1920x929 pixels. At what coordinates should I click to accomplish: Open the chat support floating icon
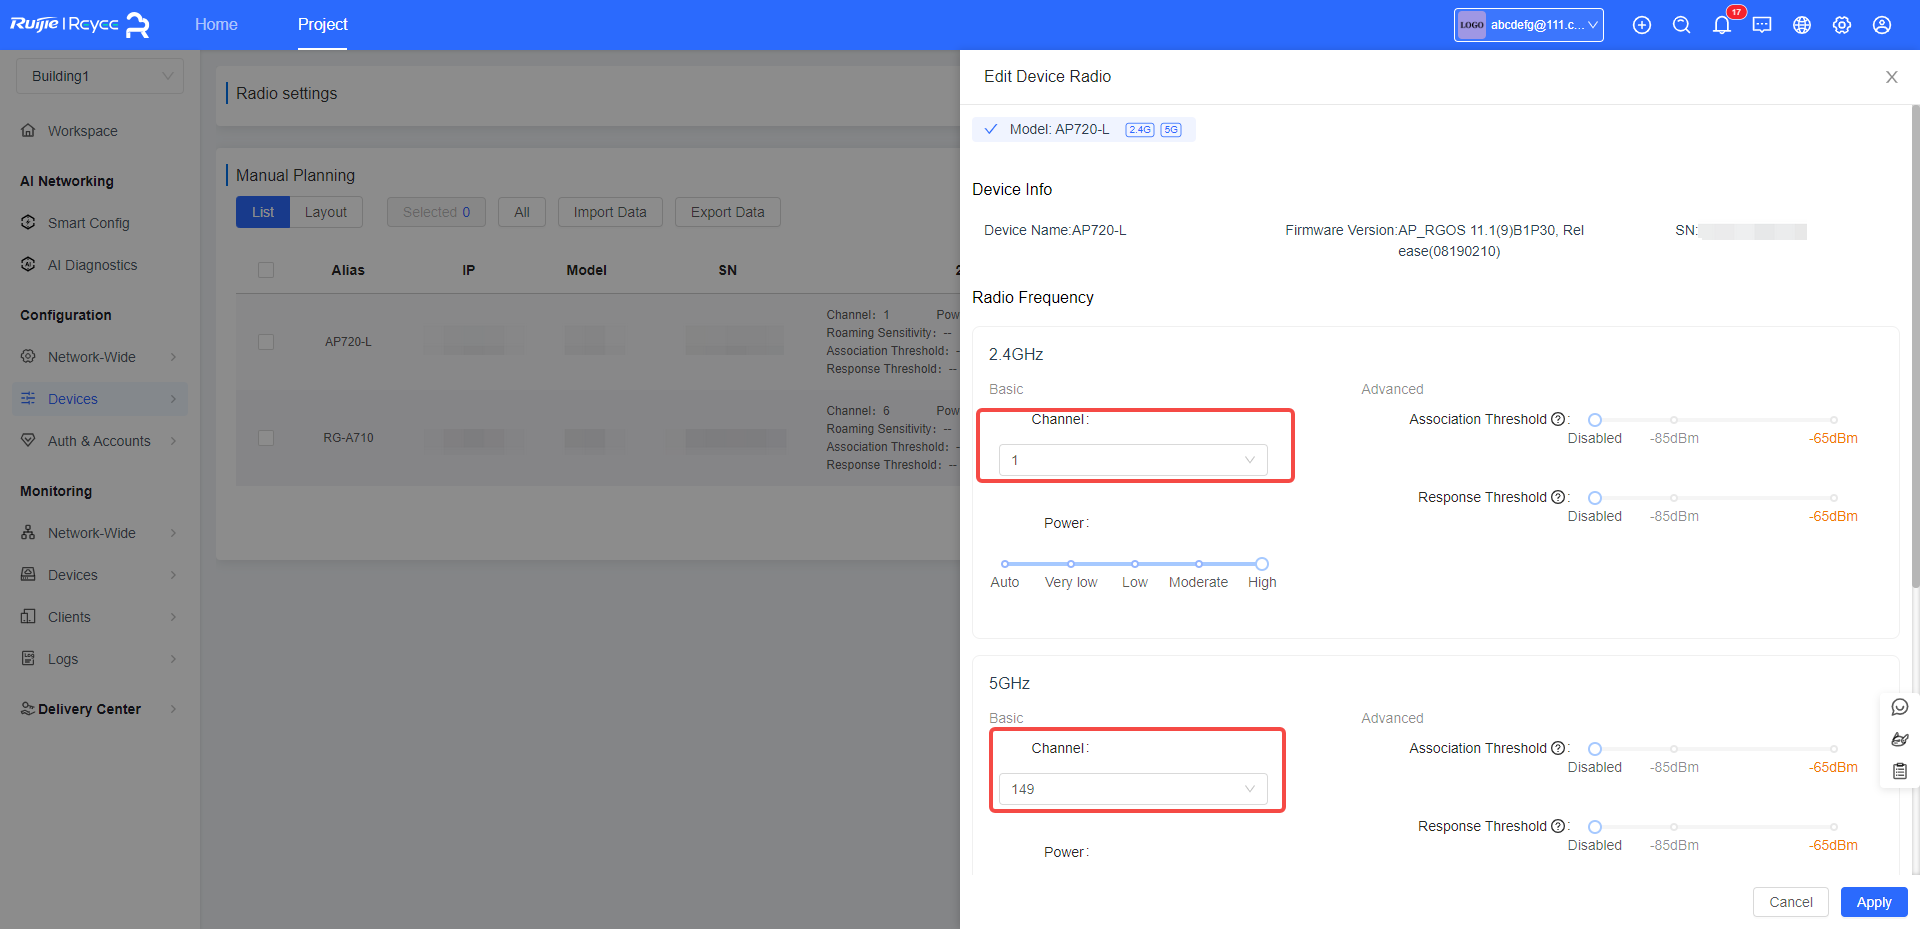tap(1900, 707)
